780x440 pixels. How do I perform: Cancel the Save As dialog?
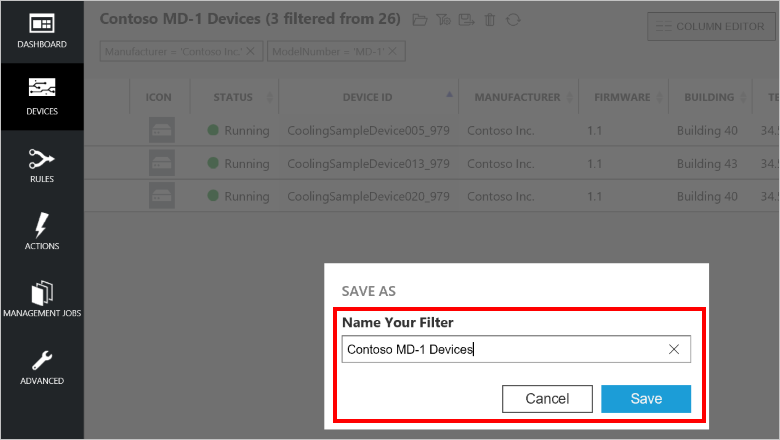click(547, 399)
